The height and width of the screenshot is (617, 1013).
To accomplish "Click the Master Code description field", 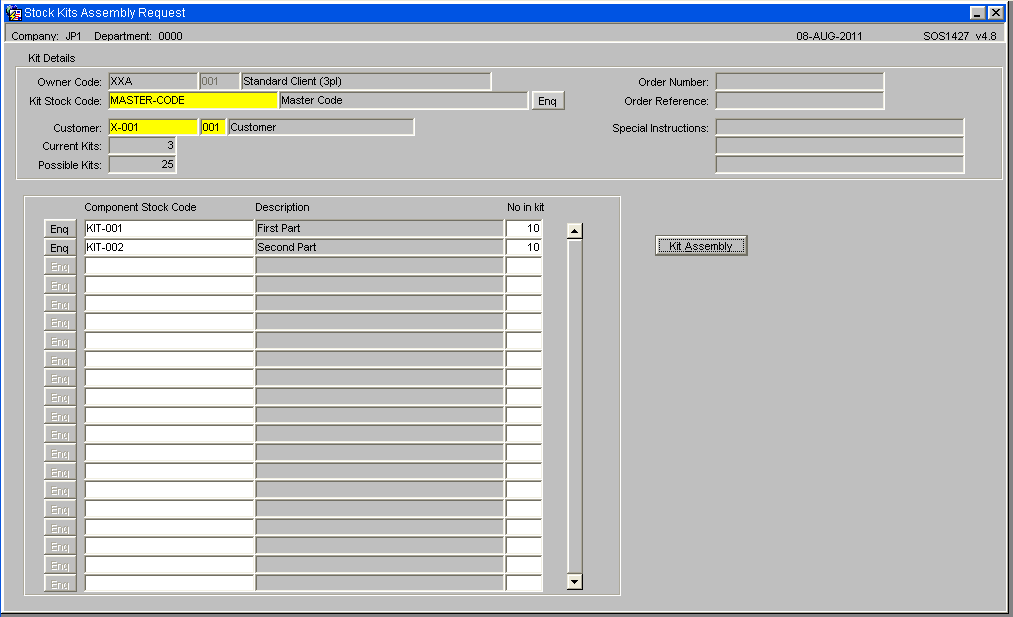I will point(404,100).
